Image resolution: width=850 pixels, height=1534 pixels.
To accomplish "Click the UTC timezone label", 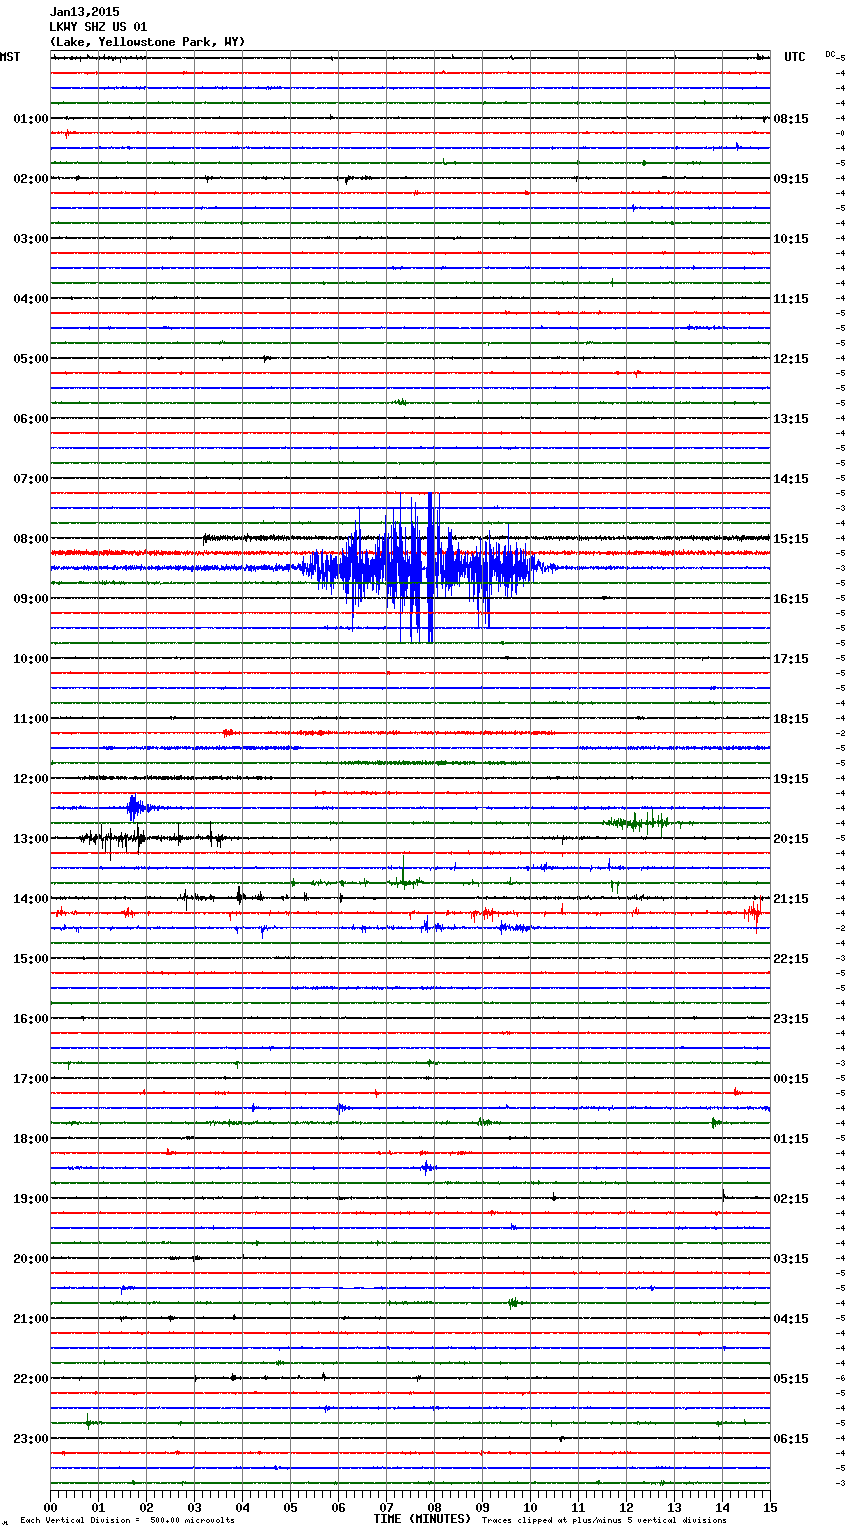I will tap(794, 57).
